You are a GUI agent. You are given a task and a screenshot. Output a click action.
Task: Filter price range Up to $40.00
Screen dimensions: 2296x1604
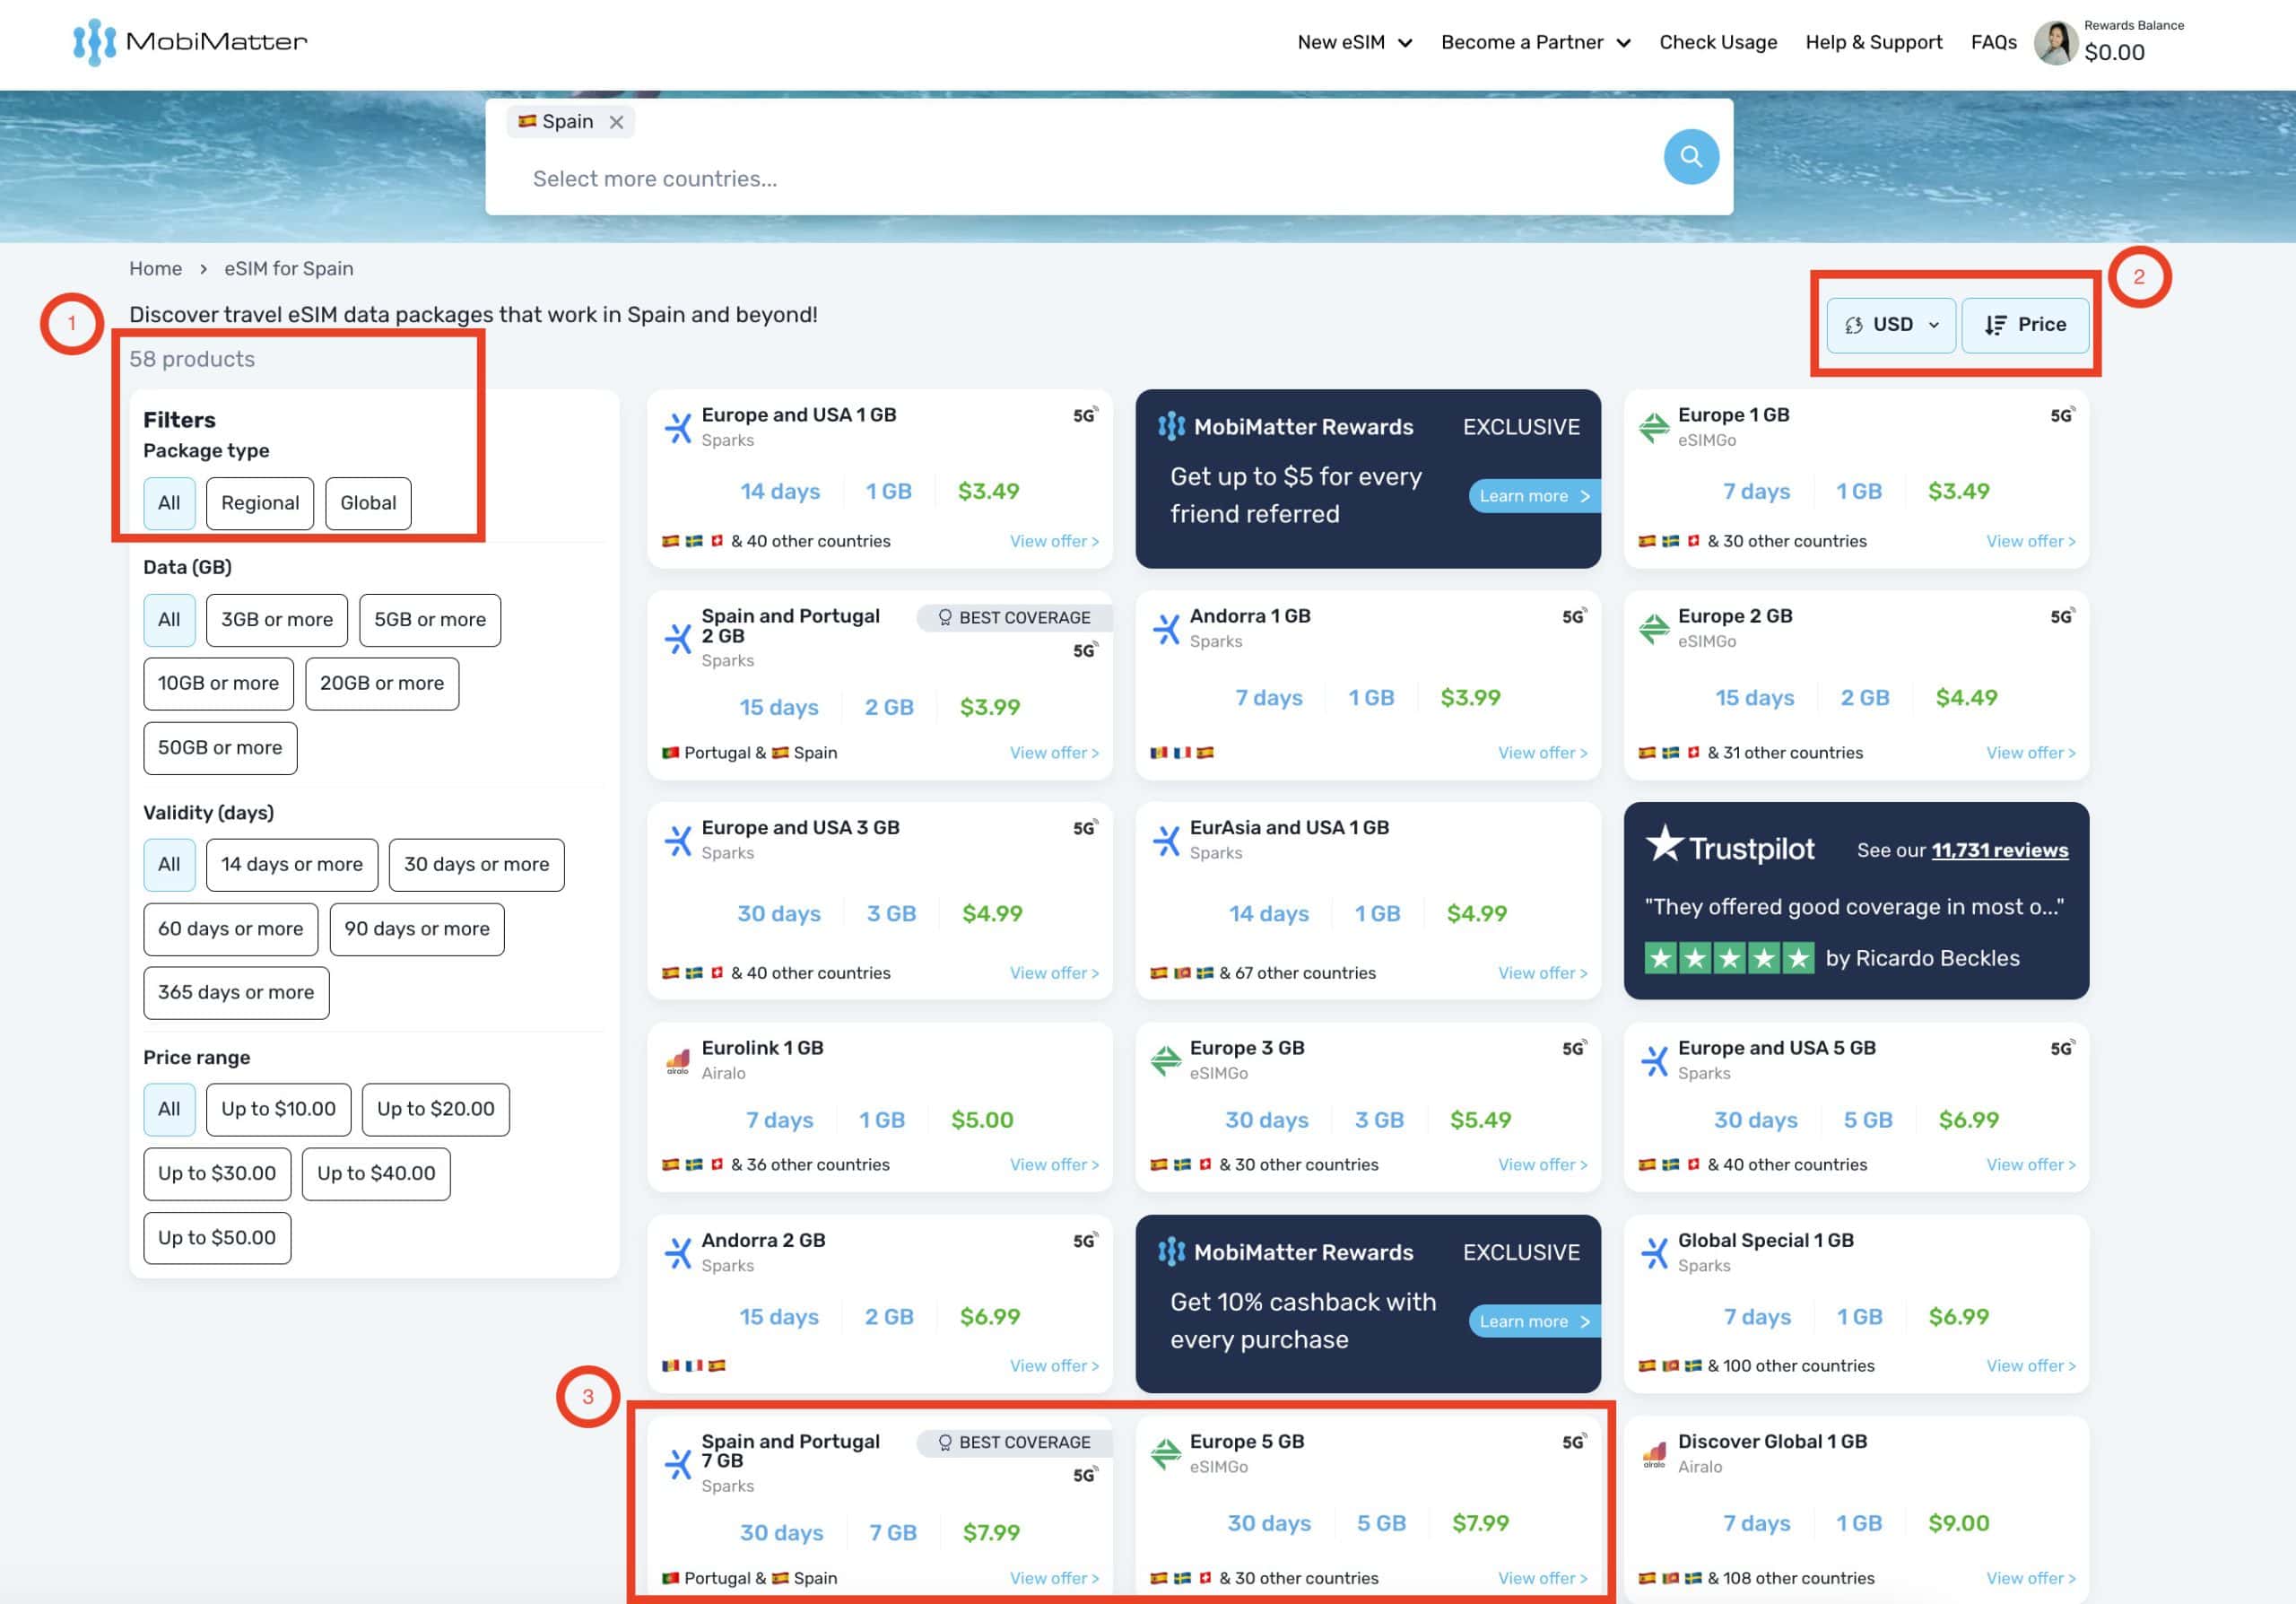click(x=376, y=1174)
